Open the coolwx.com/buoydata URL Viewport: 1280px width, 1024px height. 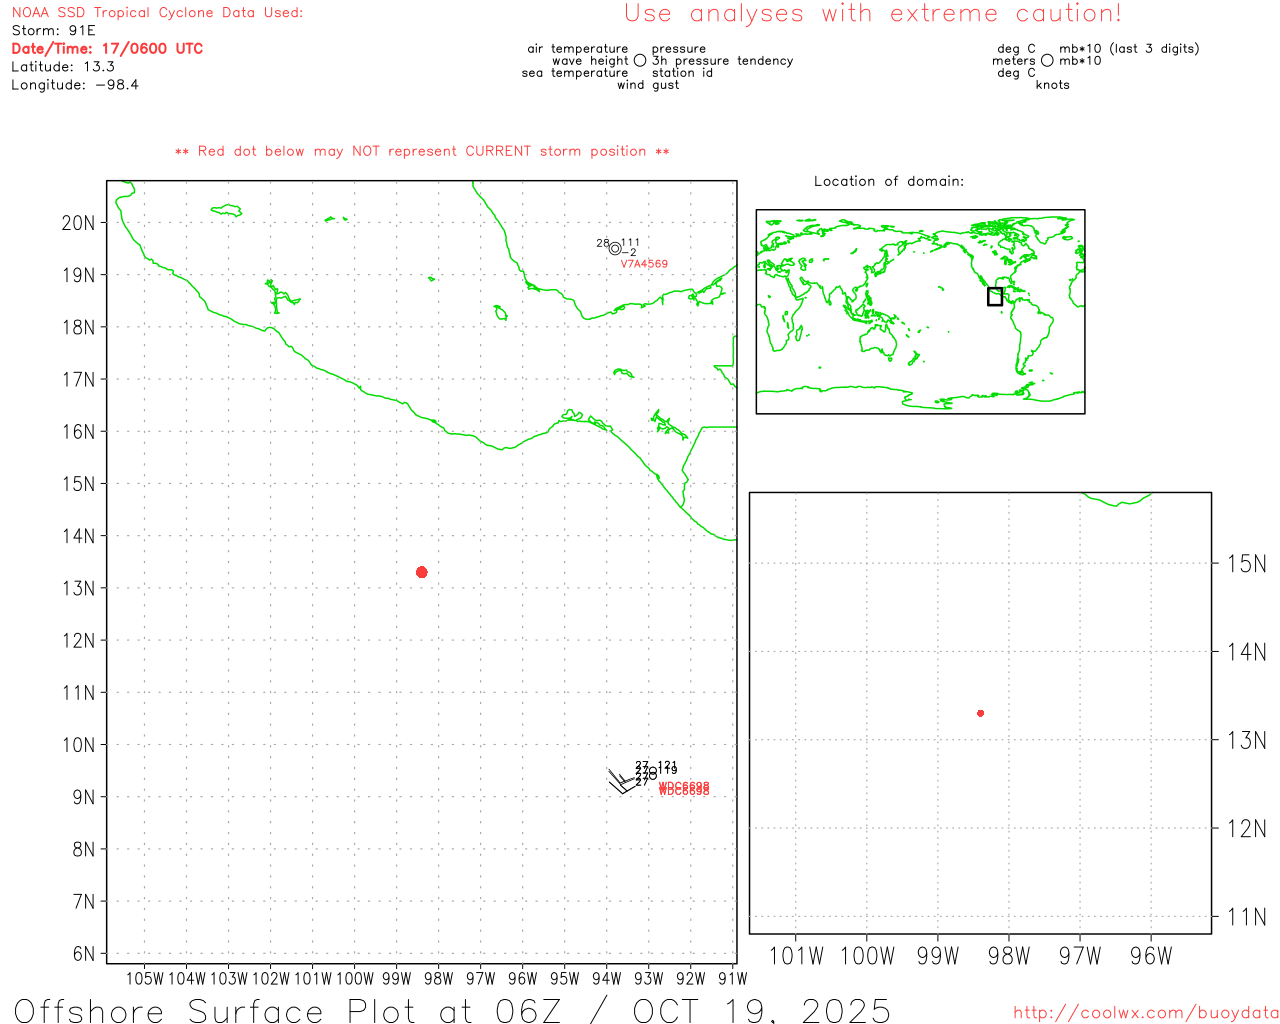1146,1013
